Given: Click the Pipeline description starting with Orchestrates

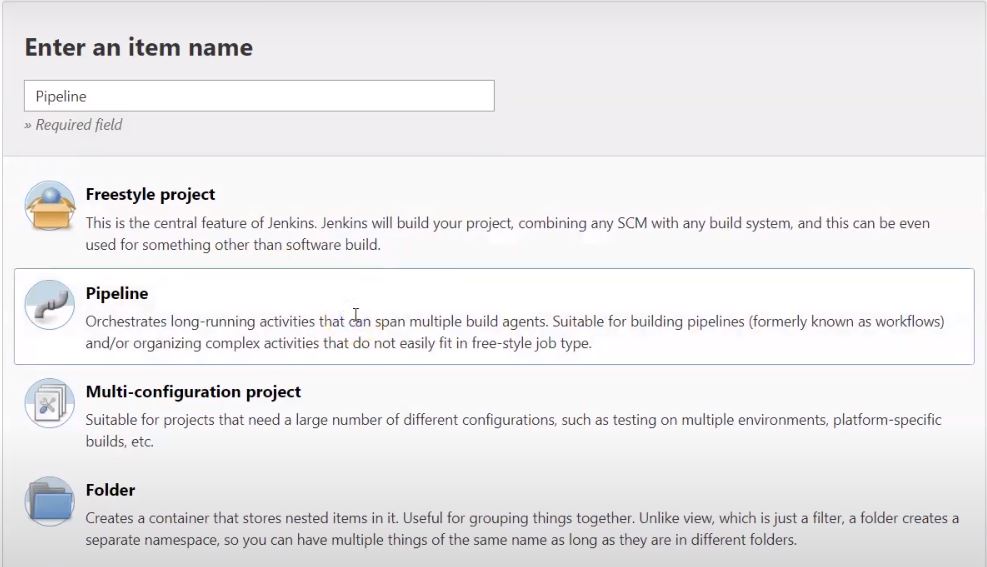Looking at the screenshot, I should coord(515,332).
